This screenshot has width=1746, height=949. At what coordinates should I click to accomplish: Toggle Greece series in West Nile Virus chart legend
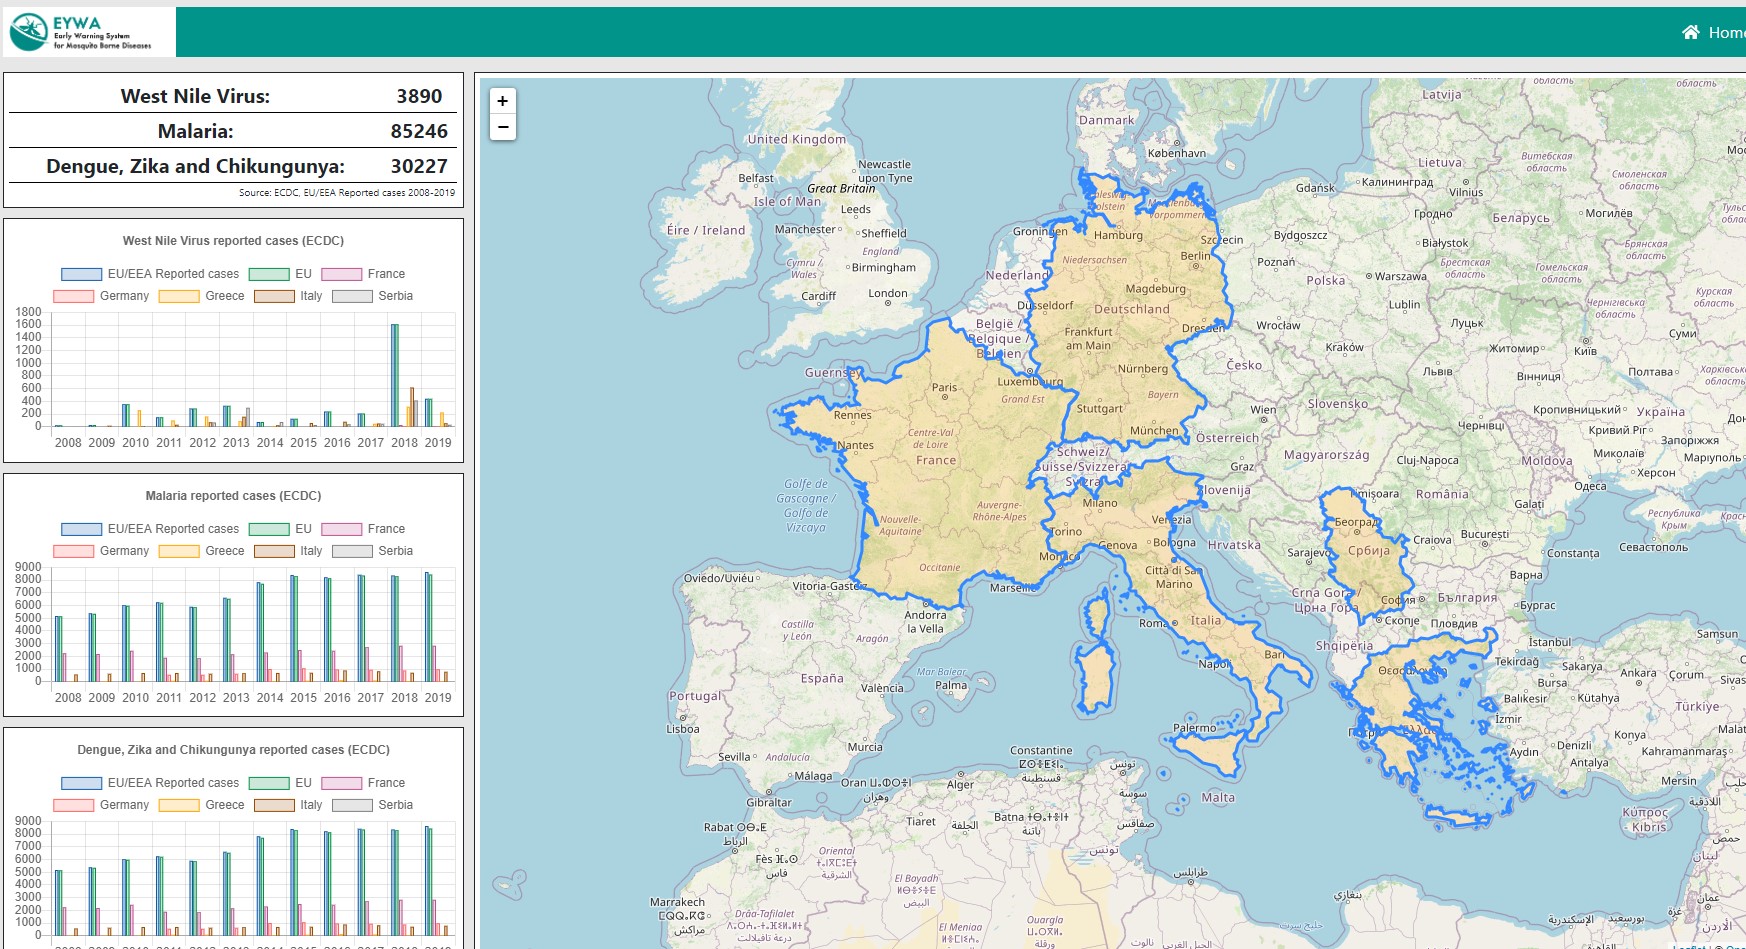(202, 296)
